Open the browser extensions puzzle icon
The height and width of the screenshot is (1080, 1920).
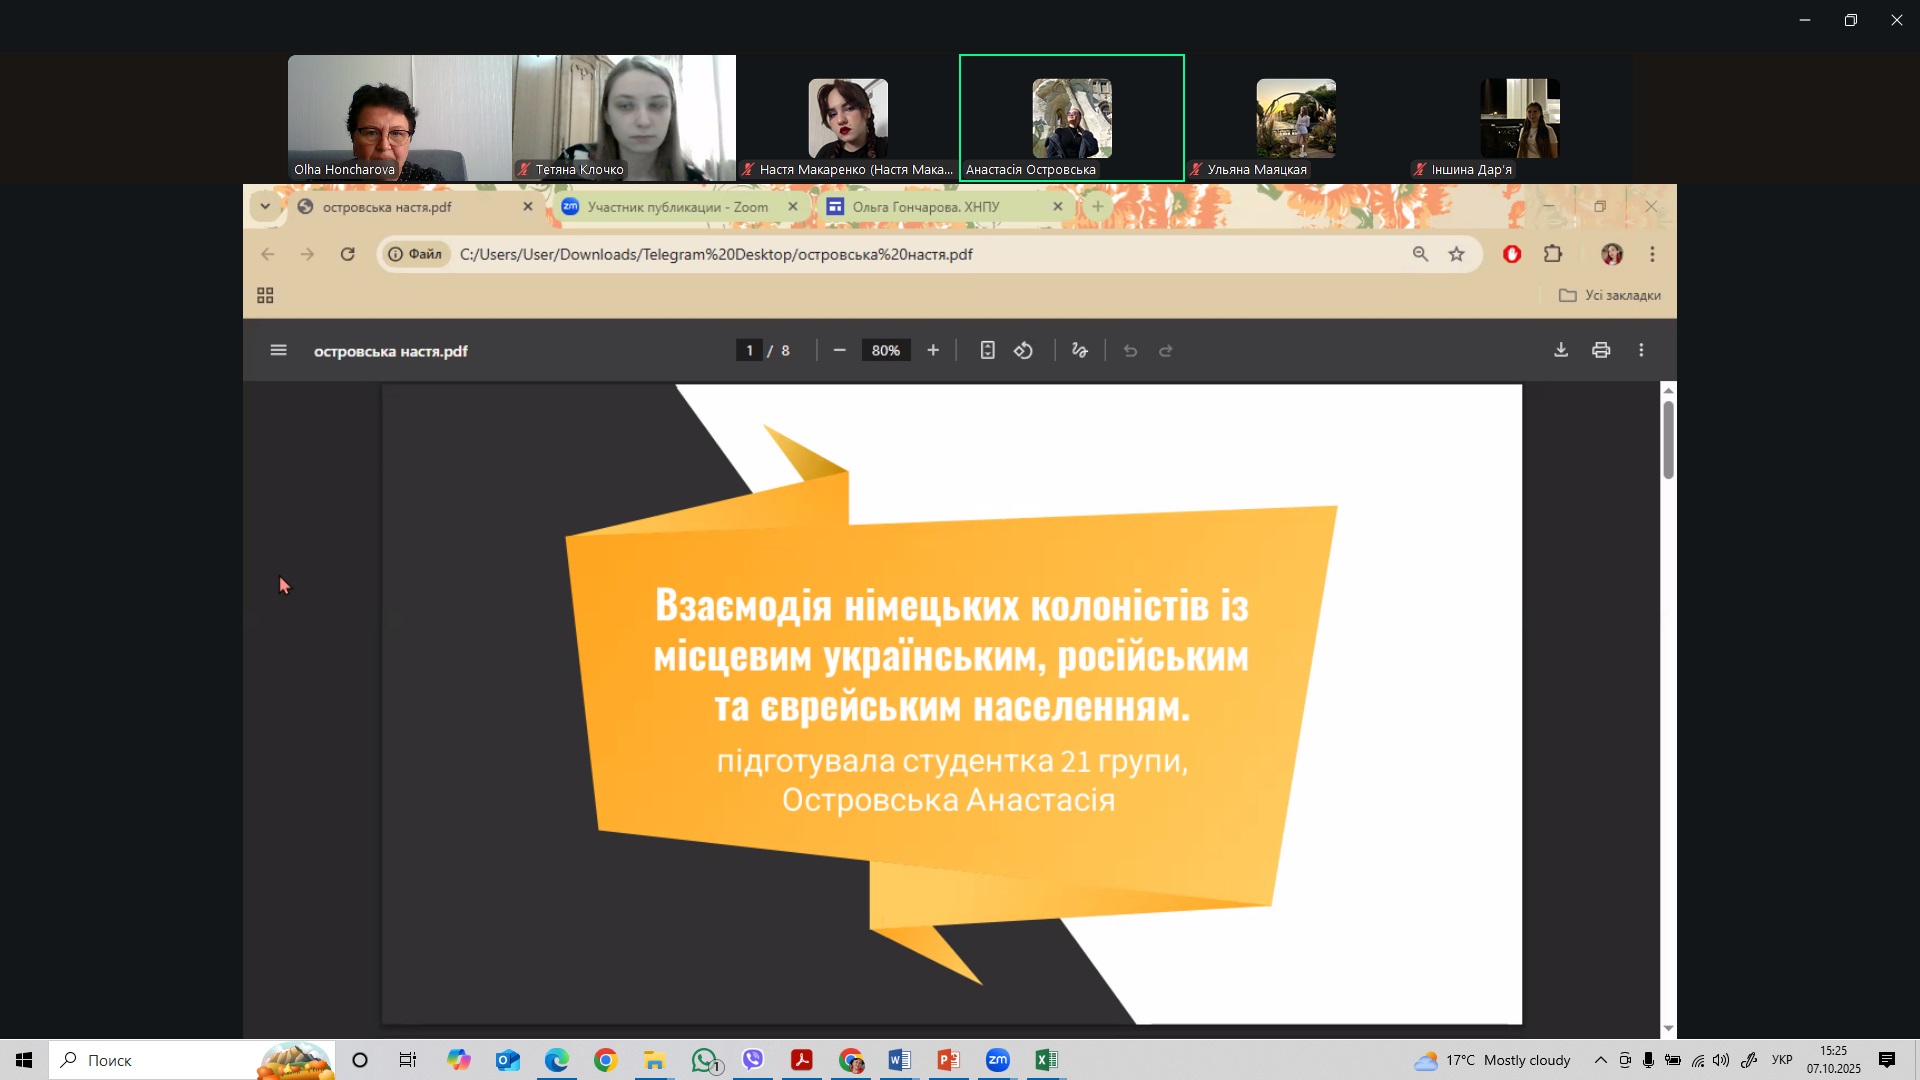(x=1552, y=254)
